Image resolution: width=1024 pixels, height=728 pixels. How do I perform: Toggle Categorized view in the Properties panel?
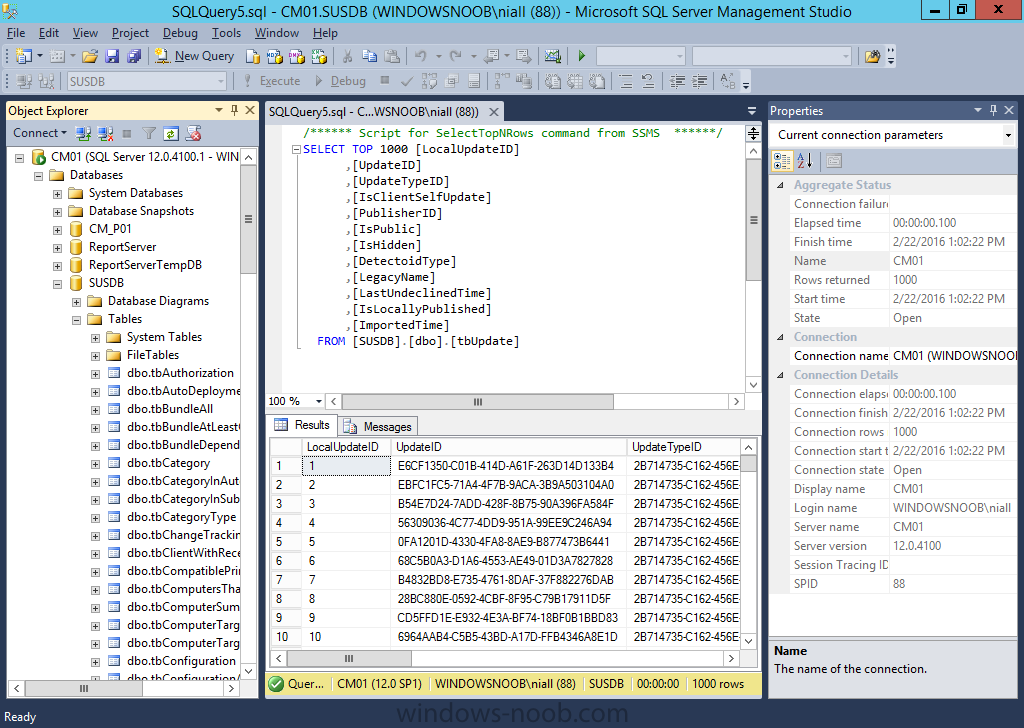pyautogui.click(x=782, y=161)
